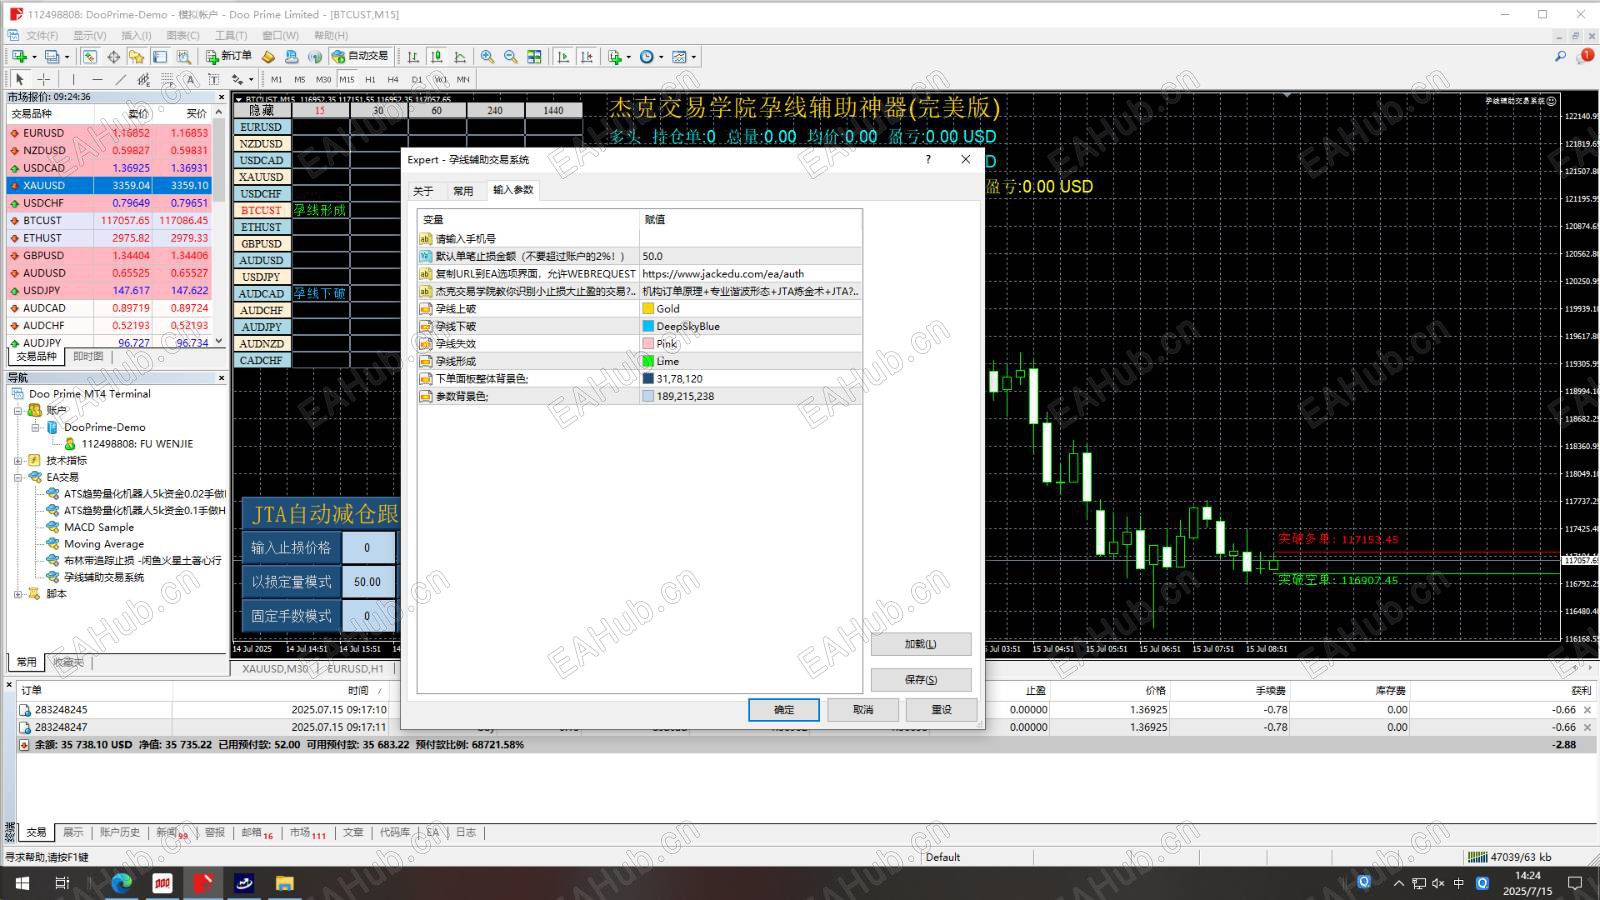The image size is (1600, 900).
Task: Open the new chart dropdown arrow
Action: [x=33, y=57]
